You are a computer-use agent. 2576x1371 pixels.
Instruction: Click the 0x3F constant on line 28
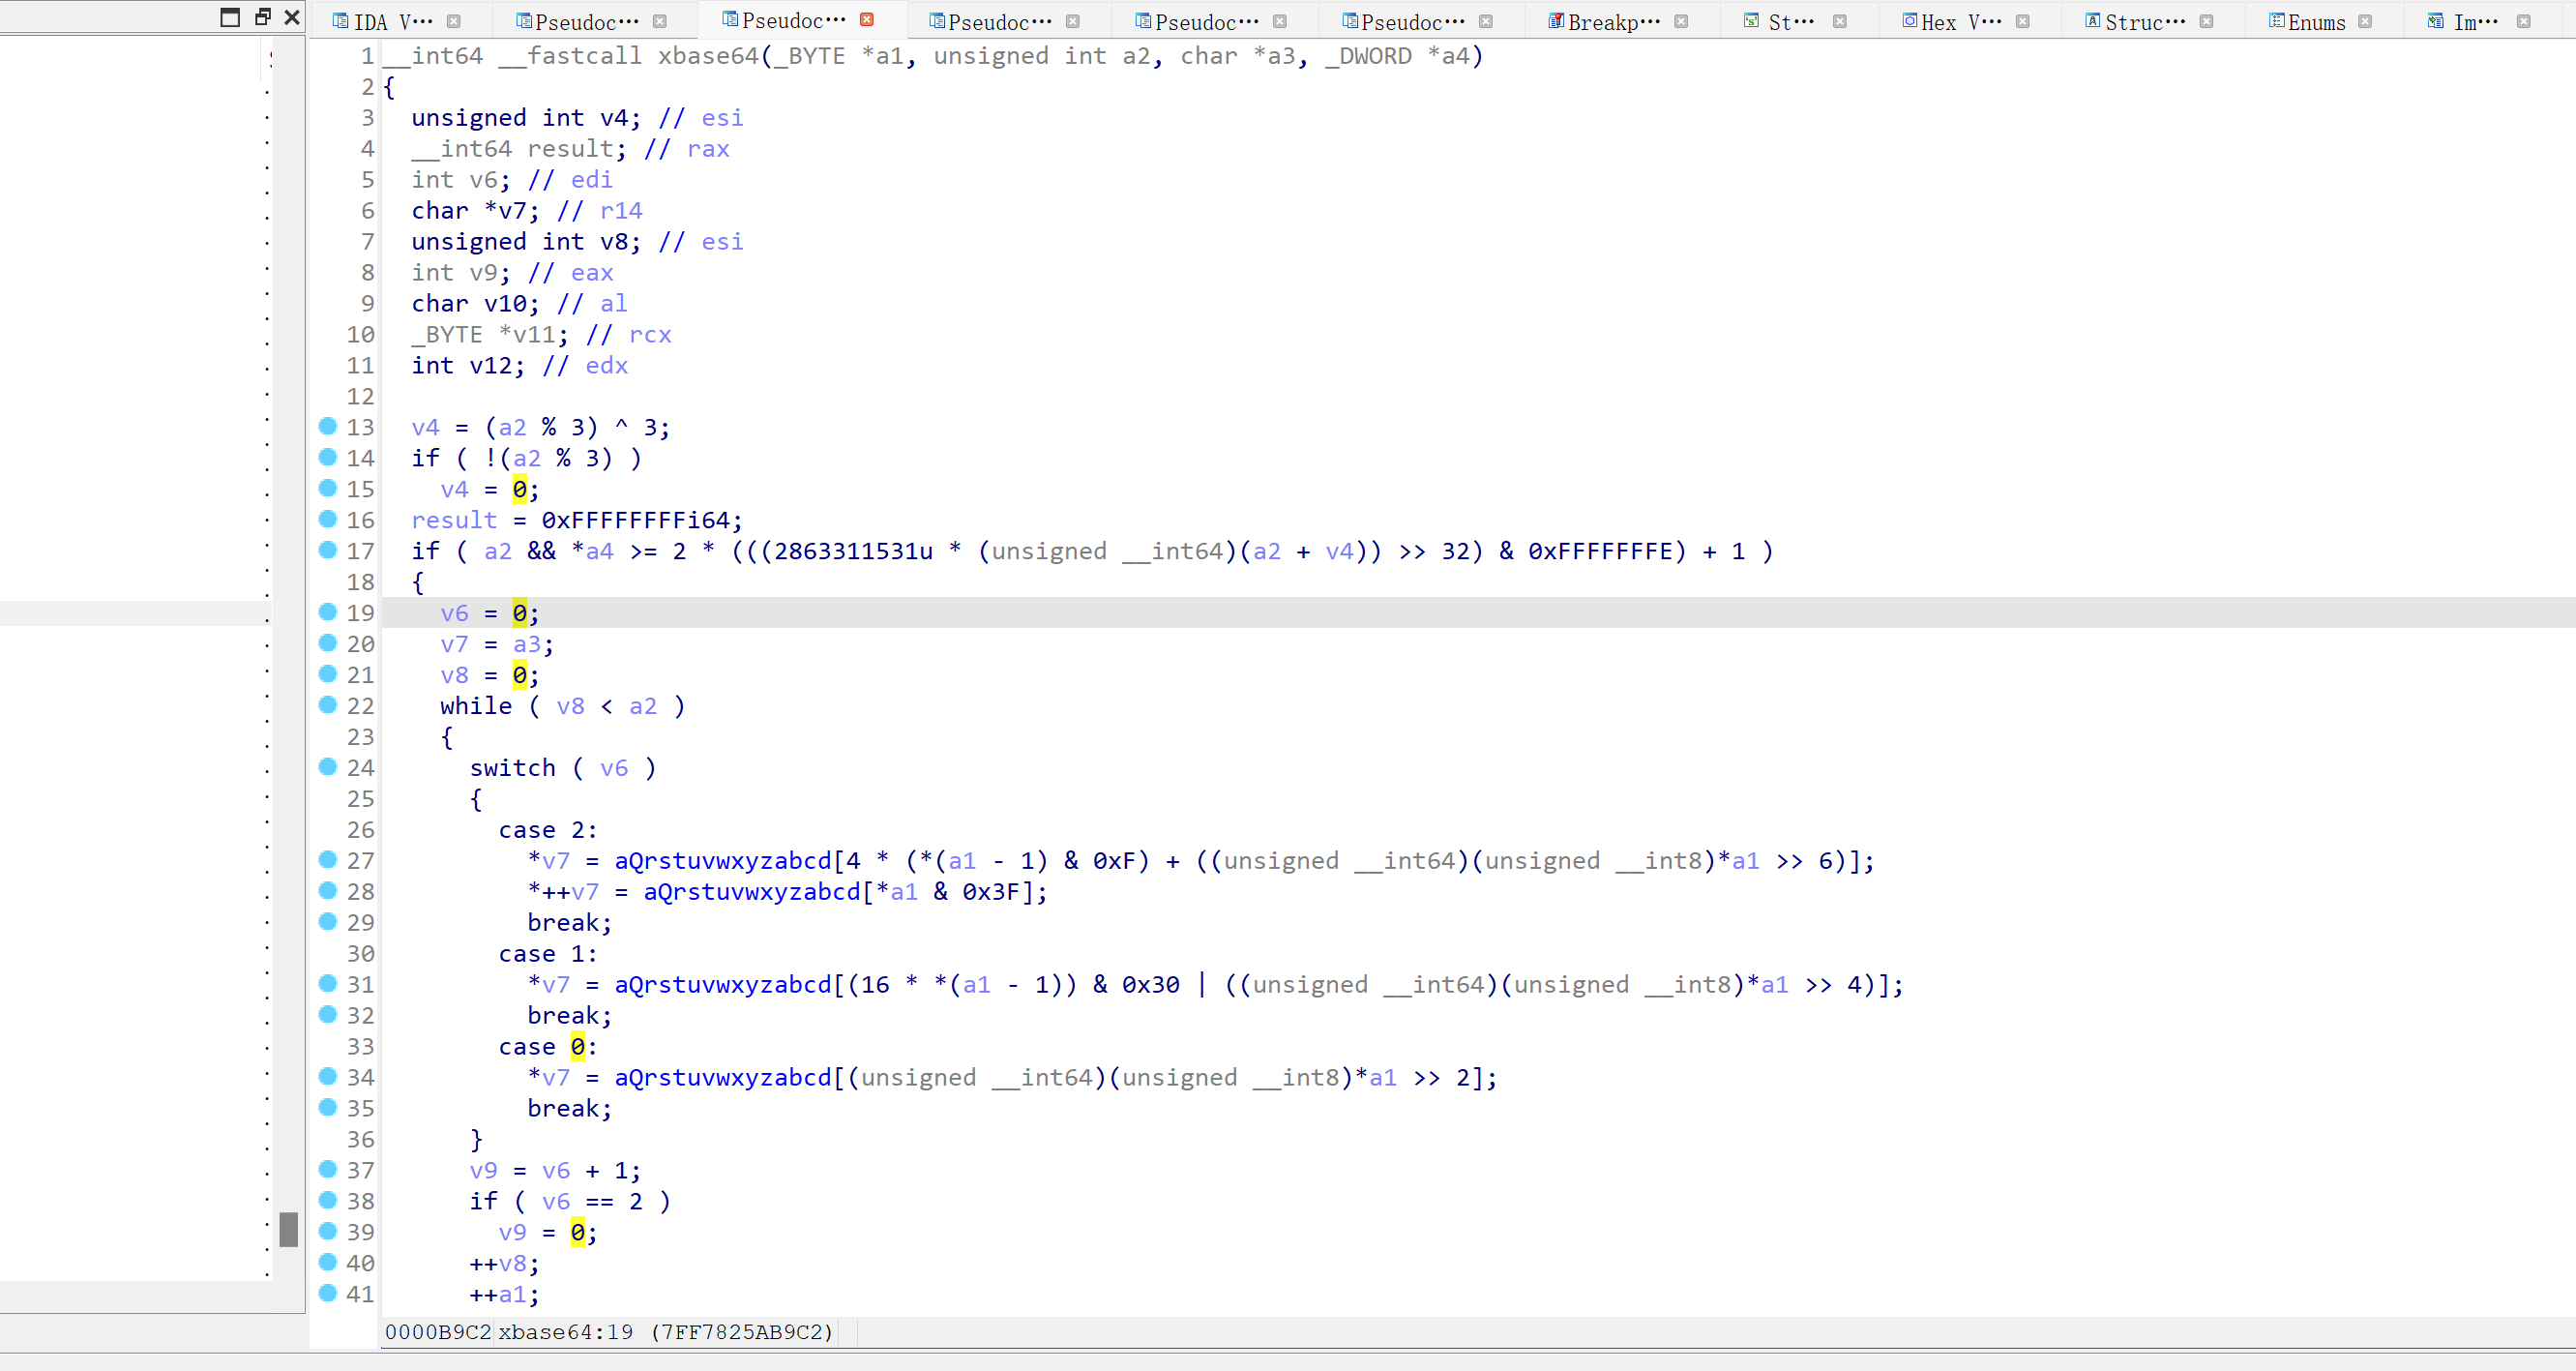(x=991, y=892)
